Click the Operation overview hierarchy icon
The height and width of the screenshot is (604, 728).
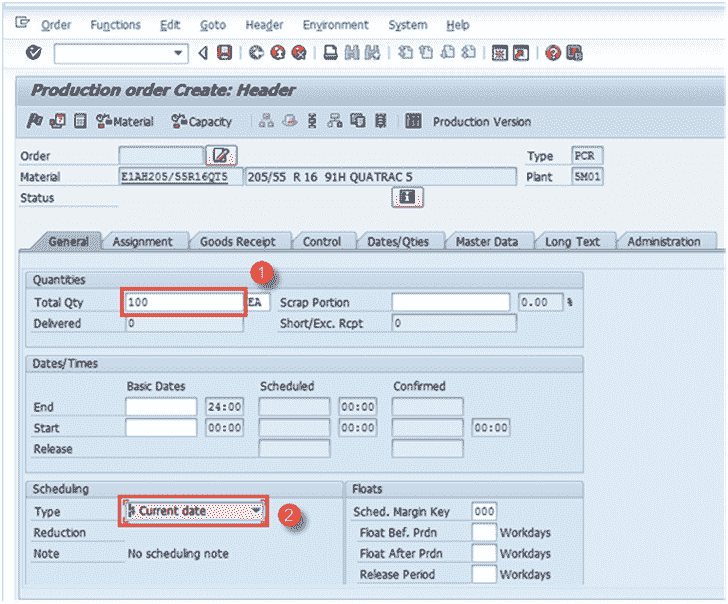[x=266, y=121]
